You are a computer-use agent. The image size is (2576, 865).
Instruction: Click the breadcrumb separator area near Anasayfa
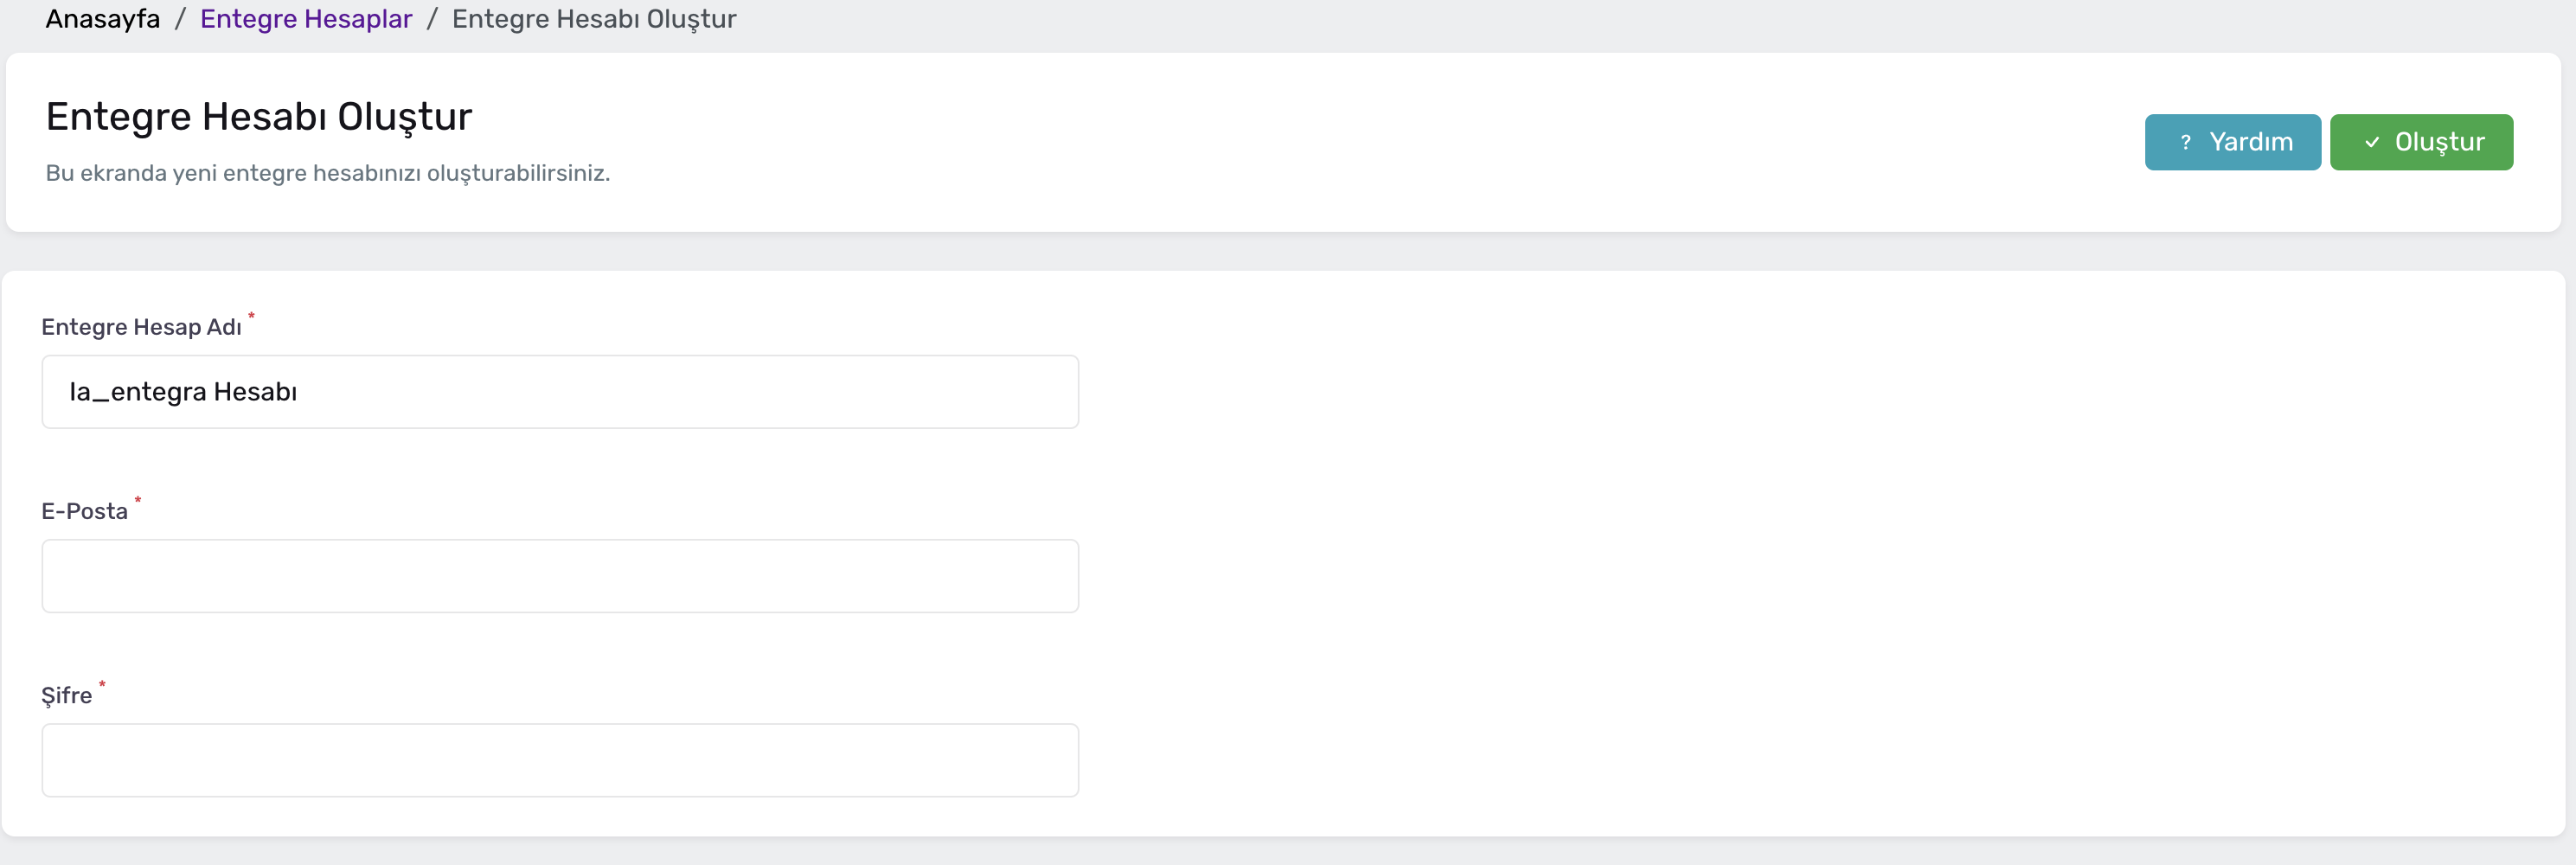click(180, 19)
